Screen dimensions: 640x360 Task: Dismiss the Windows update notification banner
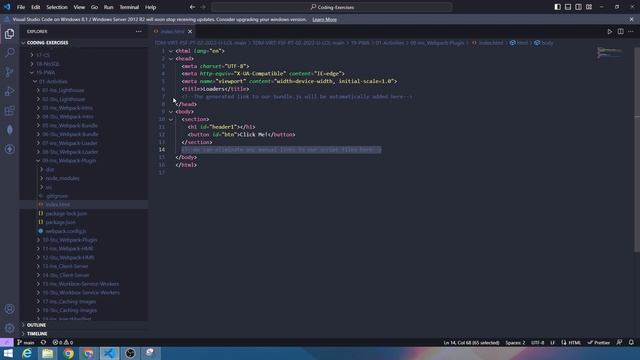pos(631,19)
